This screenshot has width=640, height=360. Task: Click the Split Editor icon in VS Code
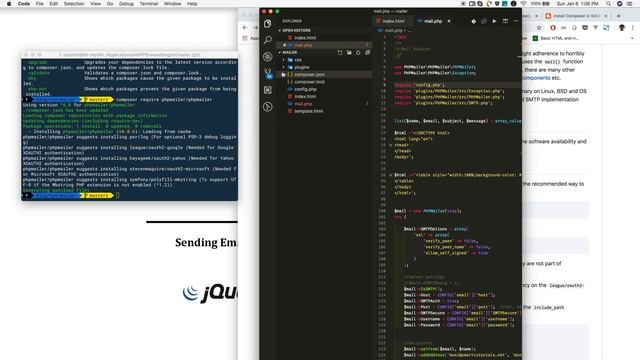[505, 21]
